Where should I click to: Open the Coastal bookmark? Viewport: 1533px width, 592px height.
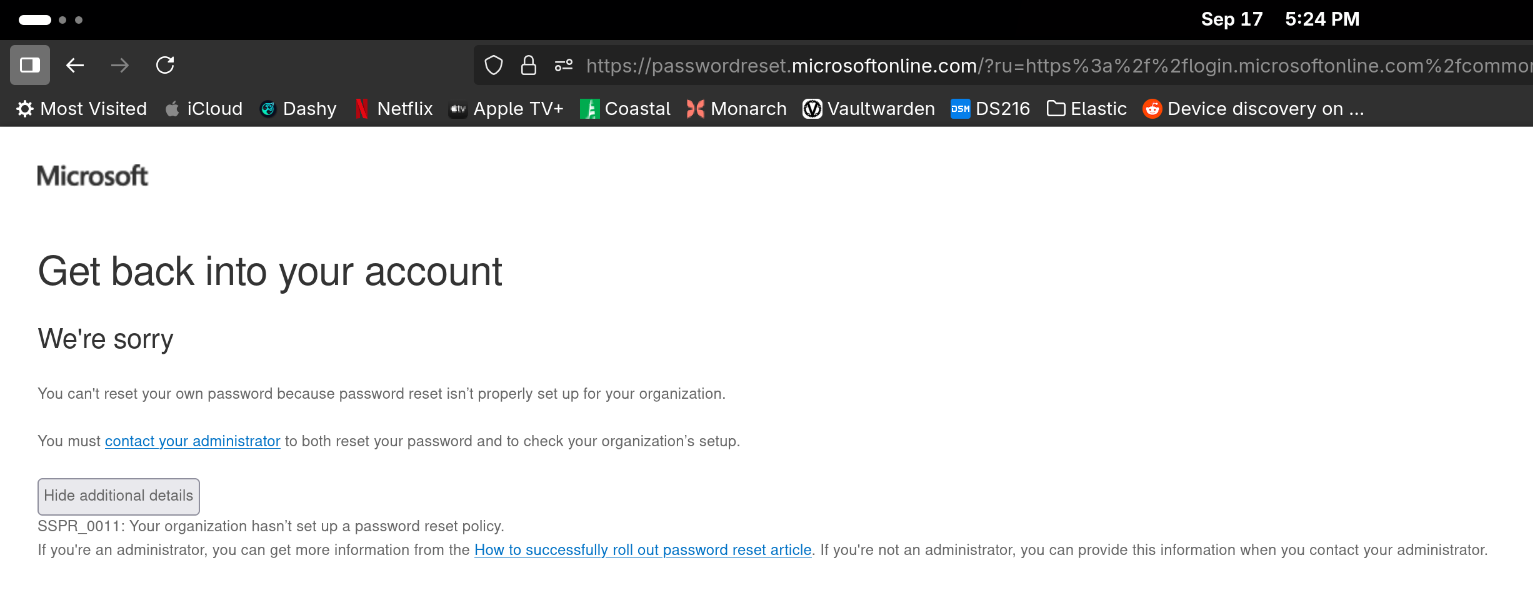625,109
